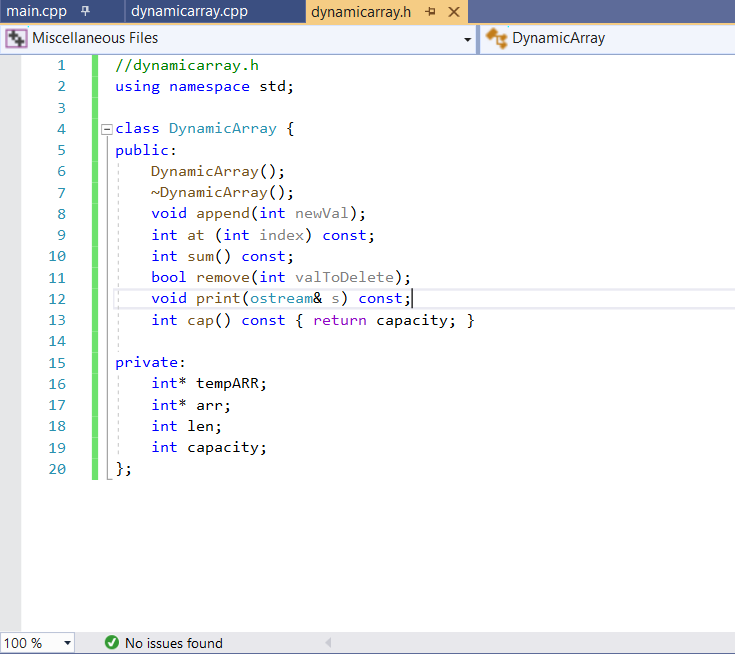Click the valToDelete parameter
This screenshot has height=654, width=735.
click(345, 277)
